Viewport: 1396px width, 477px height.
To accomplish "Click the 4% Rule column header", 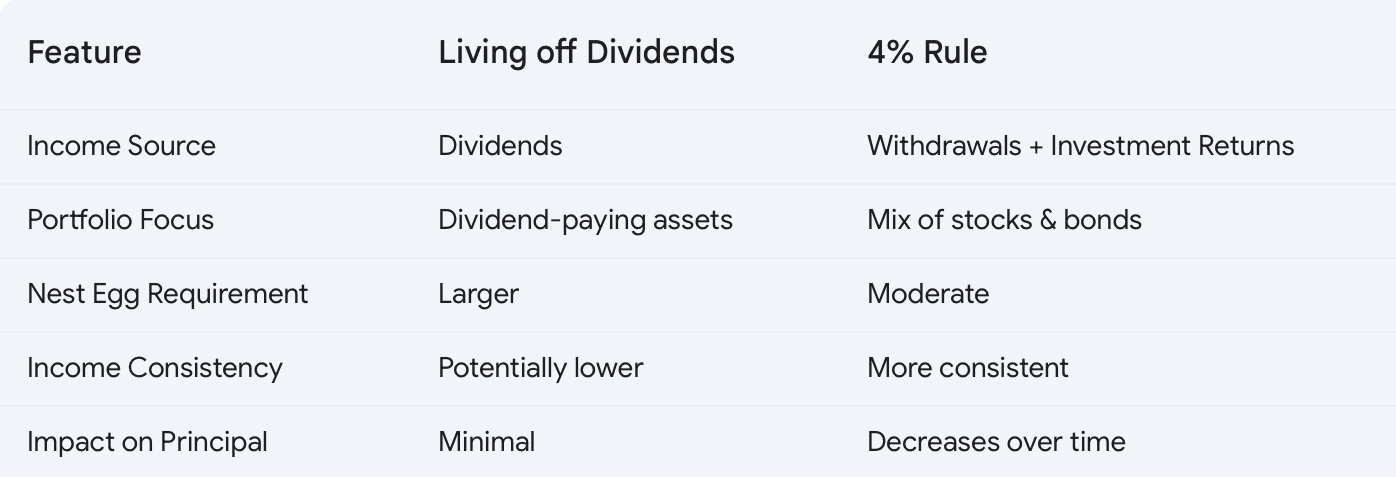I will [927, 52].
